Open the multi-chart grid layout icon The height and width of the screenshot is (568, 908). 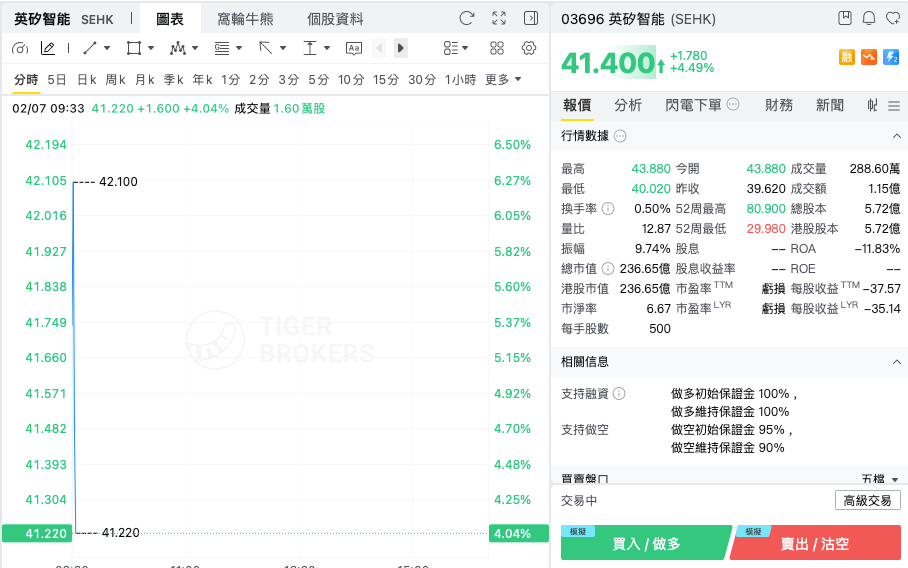pos(497,48)
